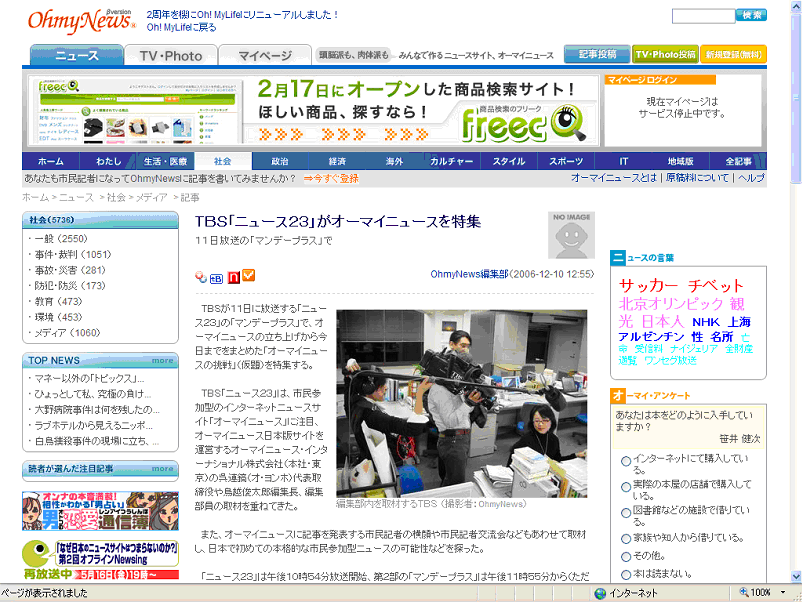802x602 pixels.
Task: Click the '⇒今すぐ登録' link
Action: click(x=331, y=179)
